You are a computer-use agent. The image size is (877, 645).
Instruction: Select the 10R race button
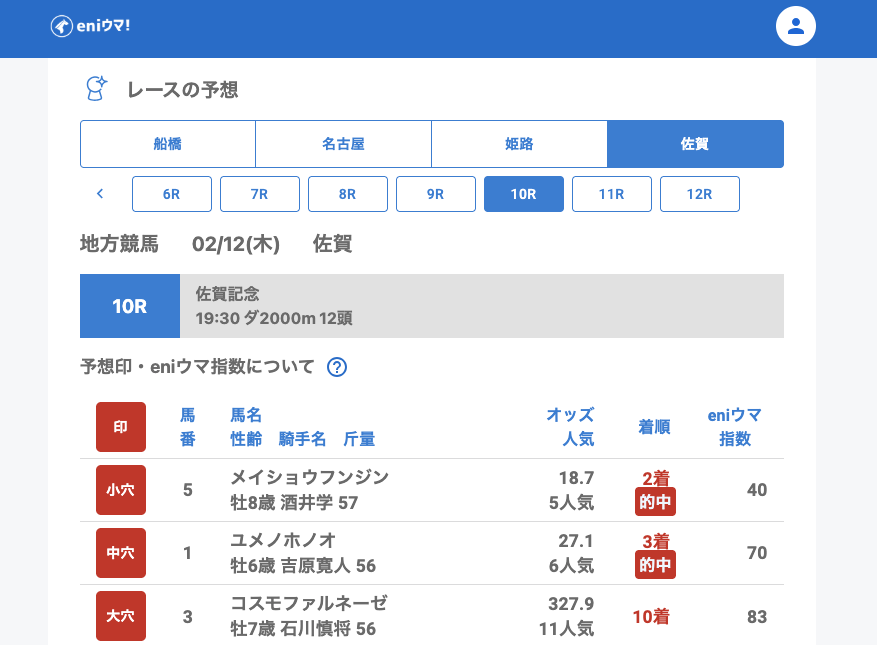[524, 194]
